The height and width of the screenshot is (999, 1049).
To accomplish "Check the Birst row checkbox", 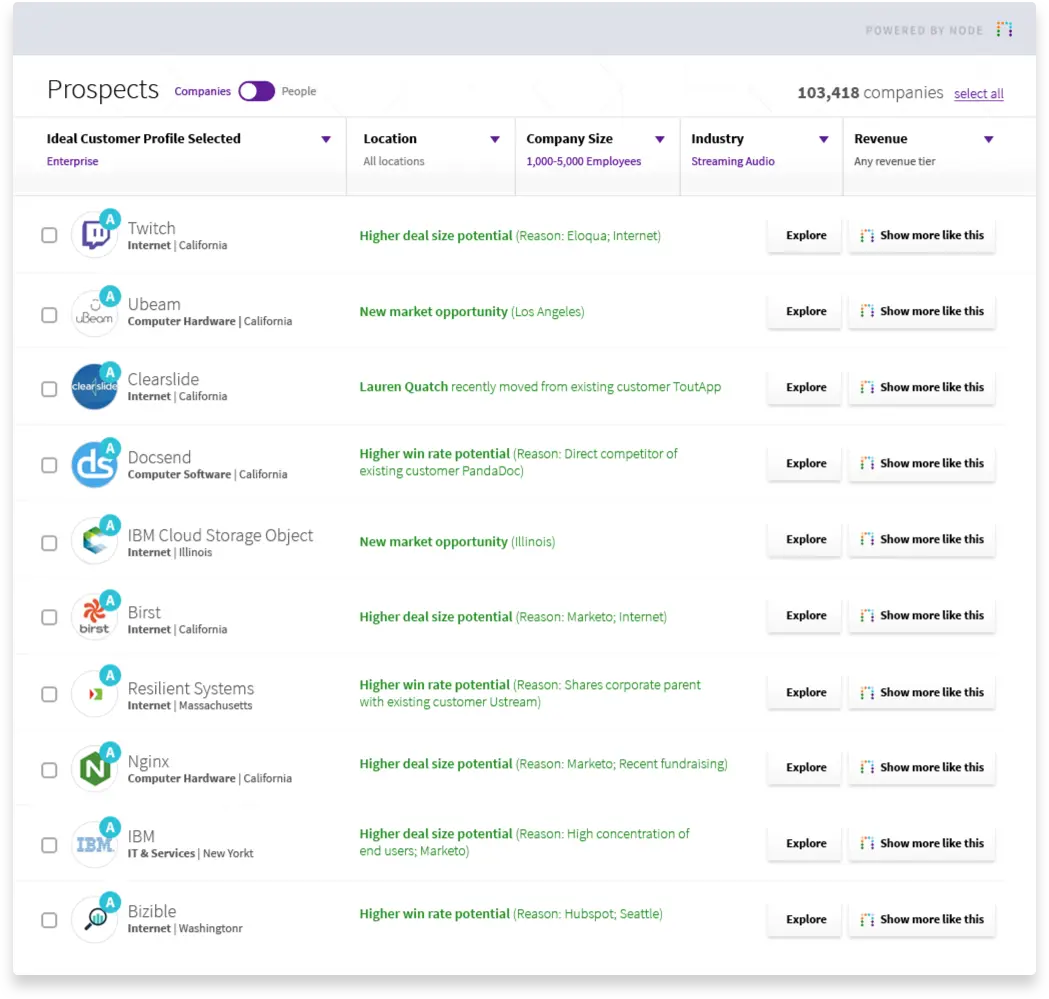I will coord(50,617).
